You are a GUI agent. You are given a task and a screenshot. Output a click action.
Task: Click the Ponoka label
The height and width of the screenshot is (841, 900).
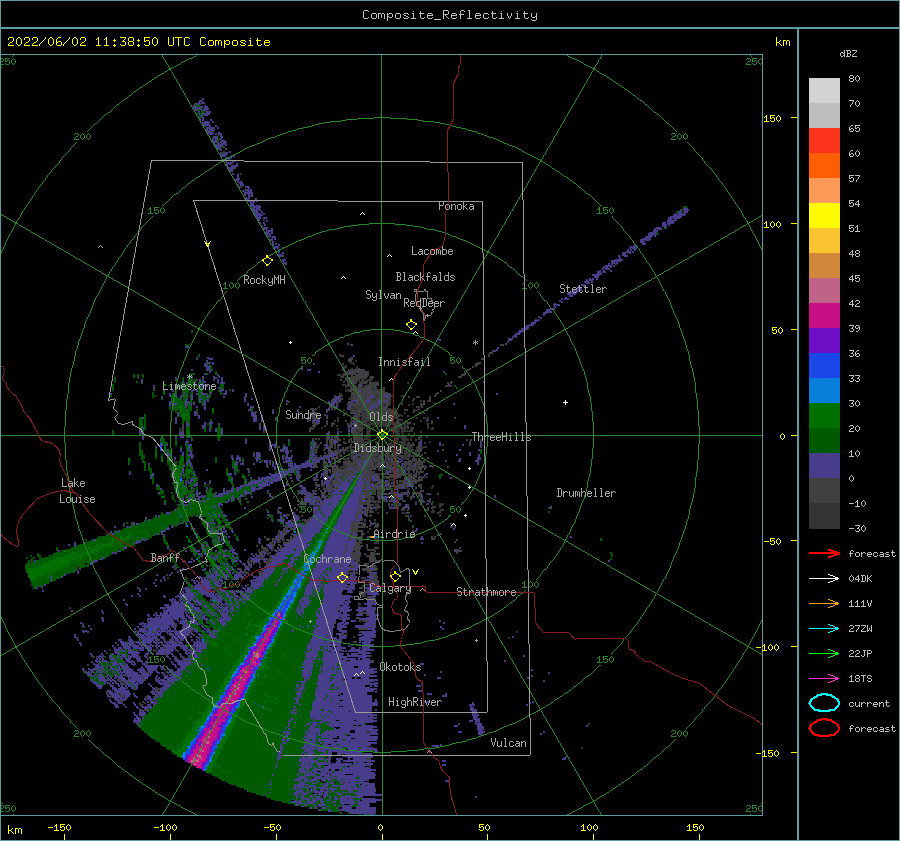tap(456, 206)
